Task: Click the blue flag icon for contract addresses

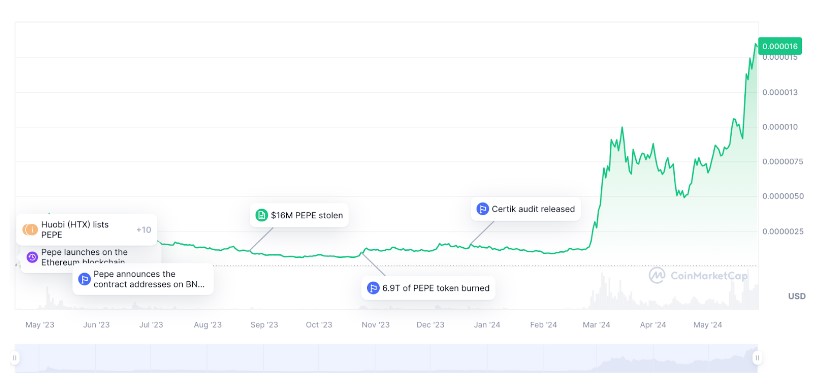Action: [85, 279]
